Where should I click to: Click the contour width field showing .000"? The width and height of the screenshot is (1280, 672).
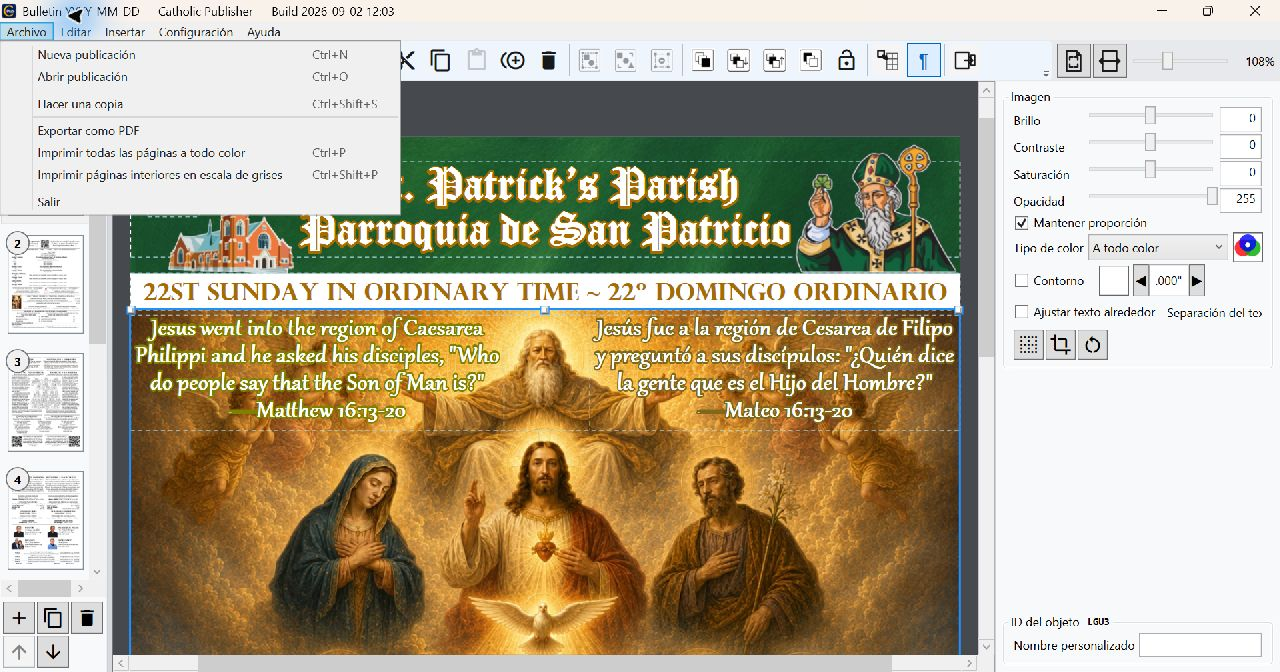[x=1168, y=281]
